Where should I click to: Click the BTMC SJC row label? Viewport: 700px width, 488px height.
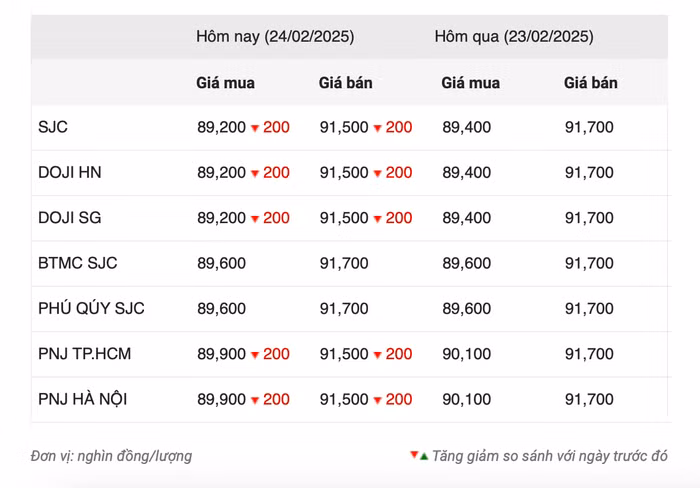[77, 263]
